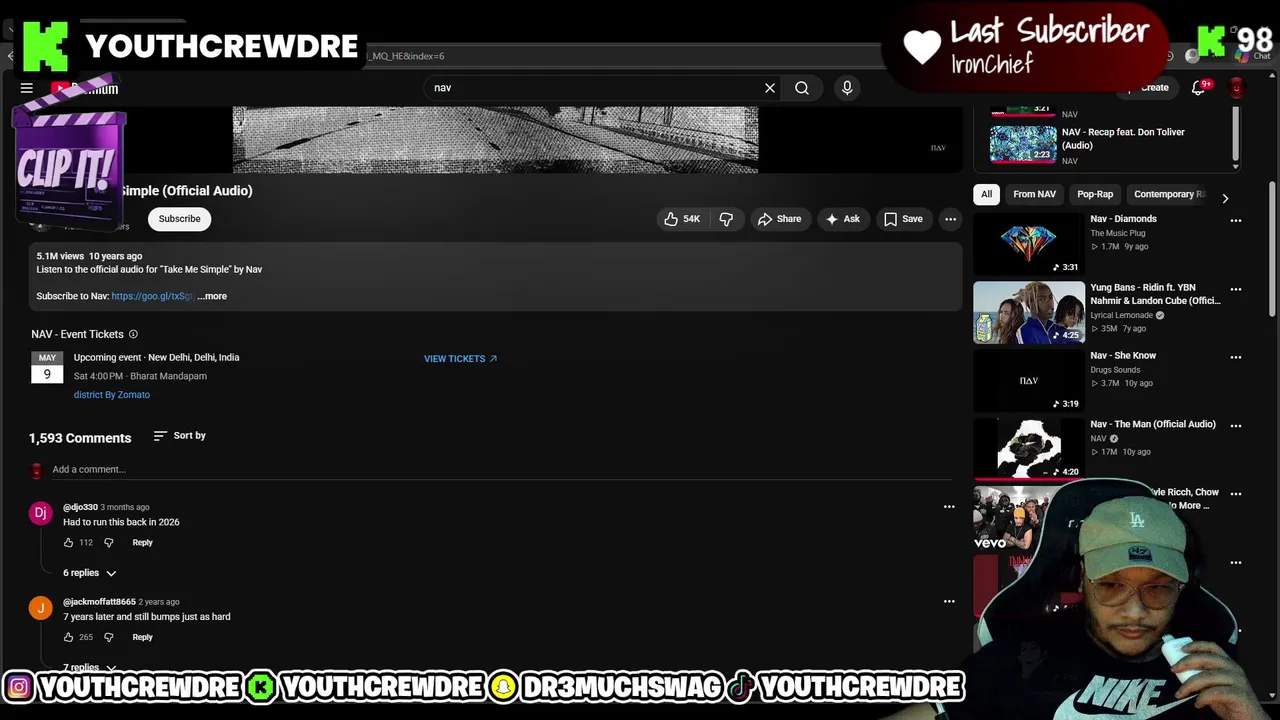
Task: Reply to @jackmoffatt8665's comment
Action: click(142, 637)
